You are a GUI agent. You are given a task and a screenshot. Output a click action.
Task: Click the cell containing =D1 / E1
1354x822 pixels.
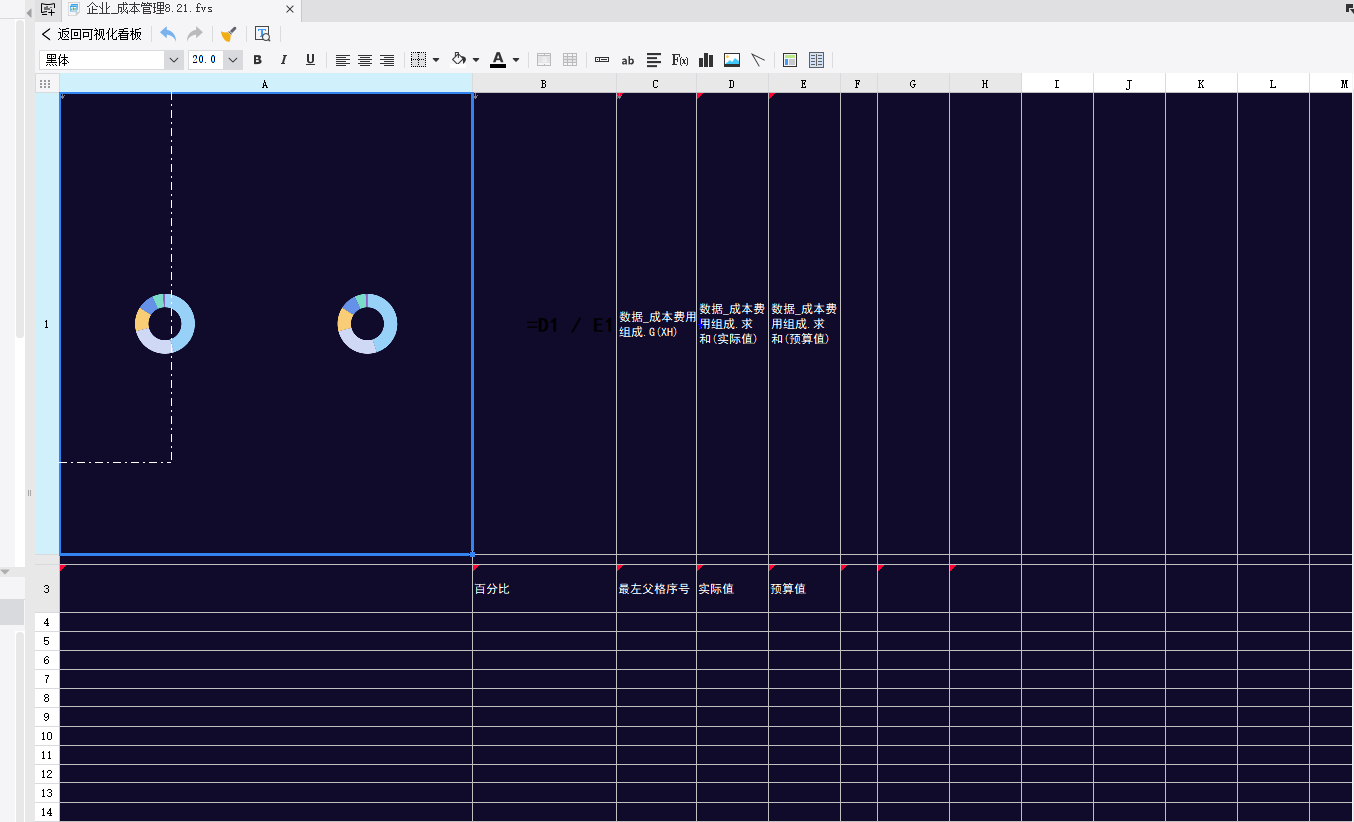[x=544, y=324]
